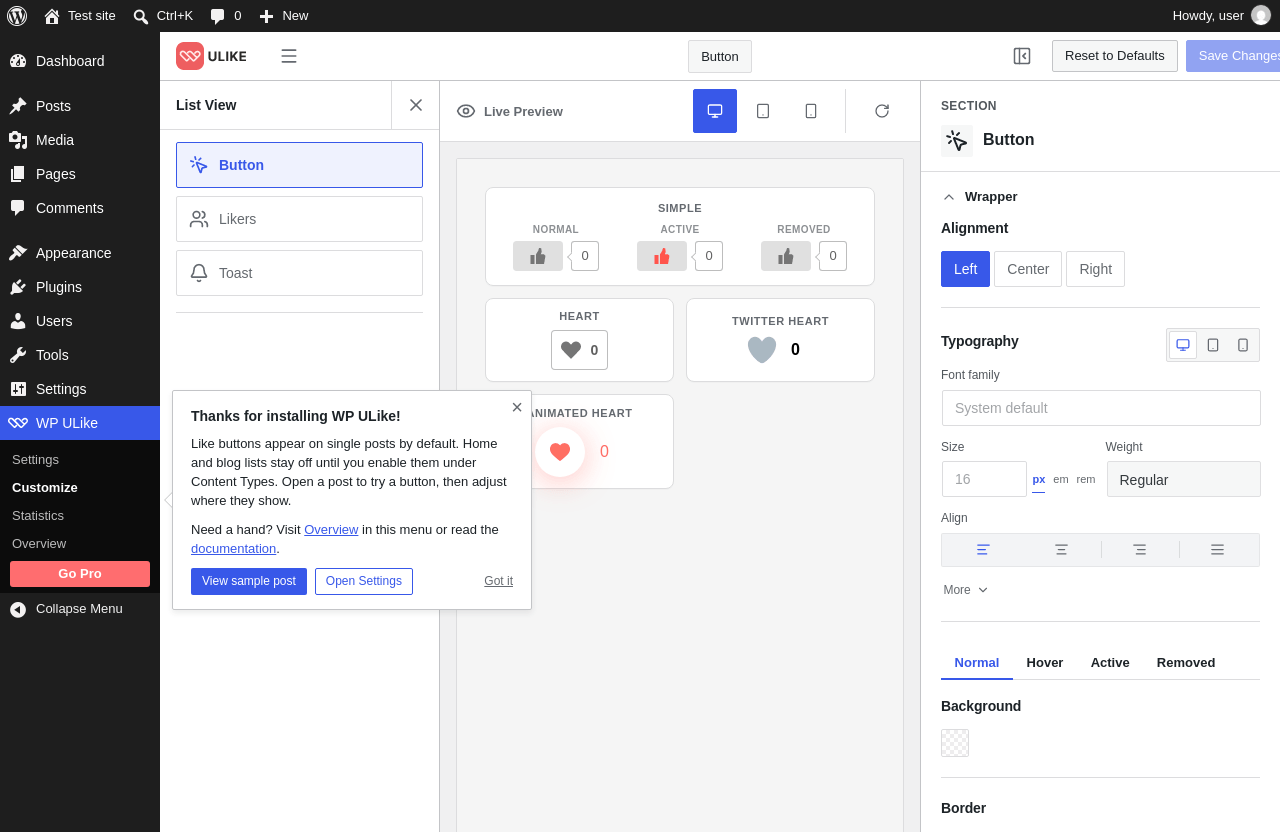
Task: Switch preview to tablet device
Action: 763,111
